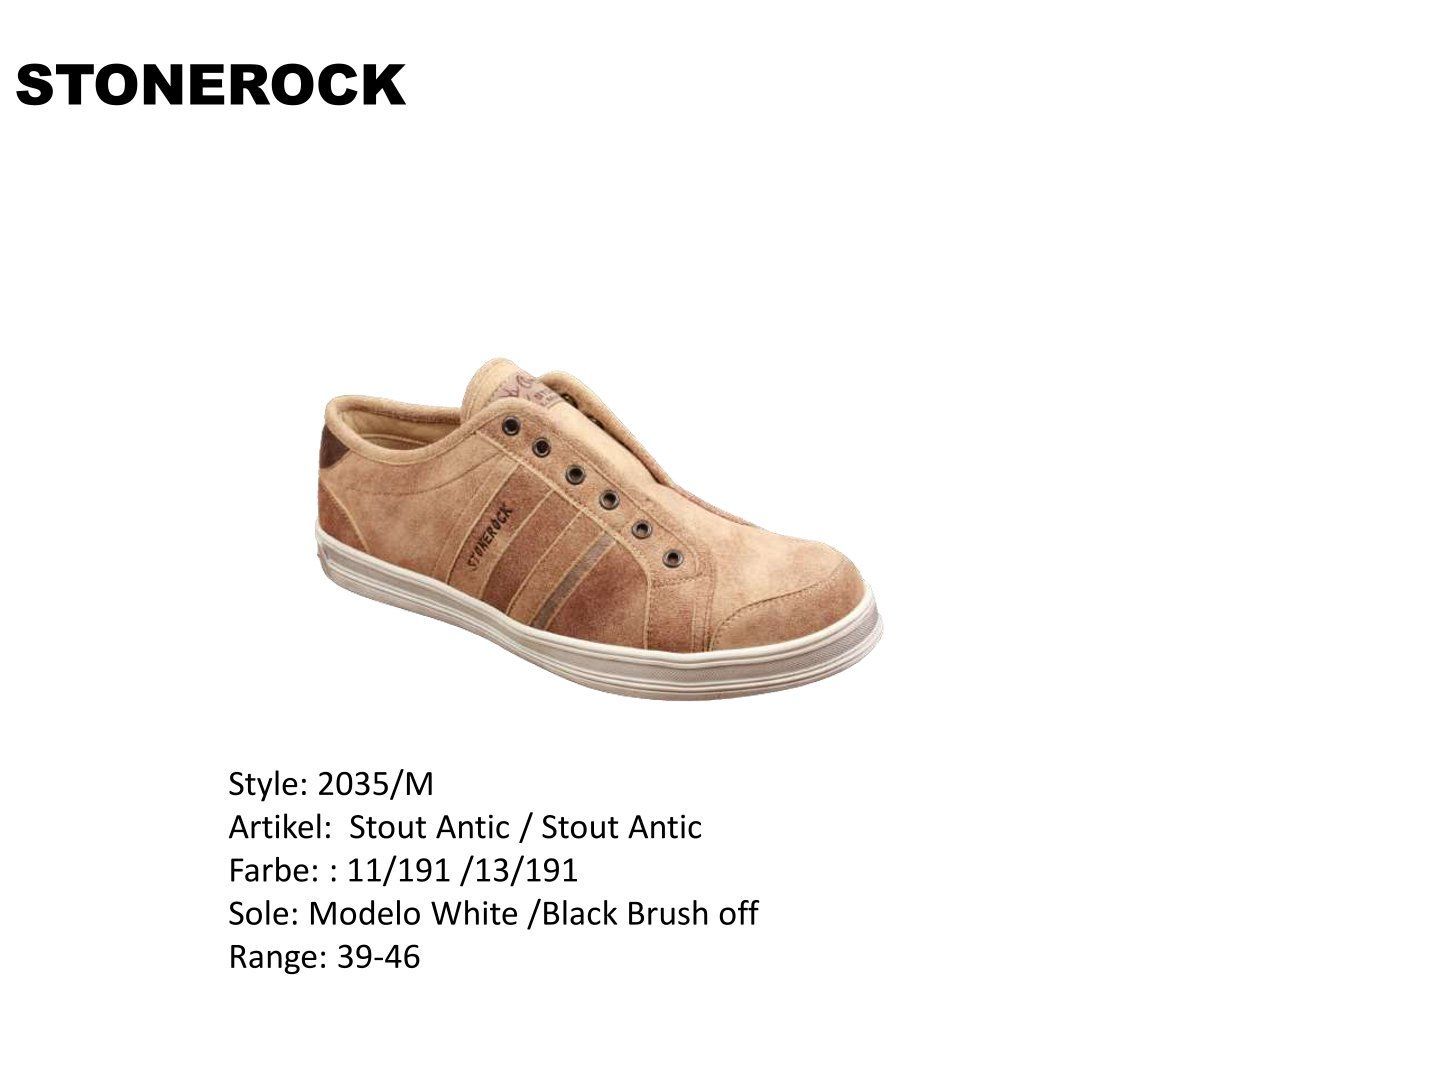Click the Style: 2035/M text line
Viewport: 1440px width, 1080px height.
tap(331, 784)
